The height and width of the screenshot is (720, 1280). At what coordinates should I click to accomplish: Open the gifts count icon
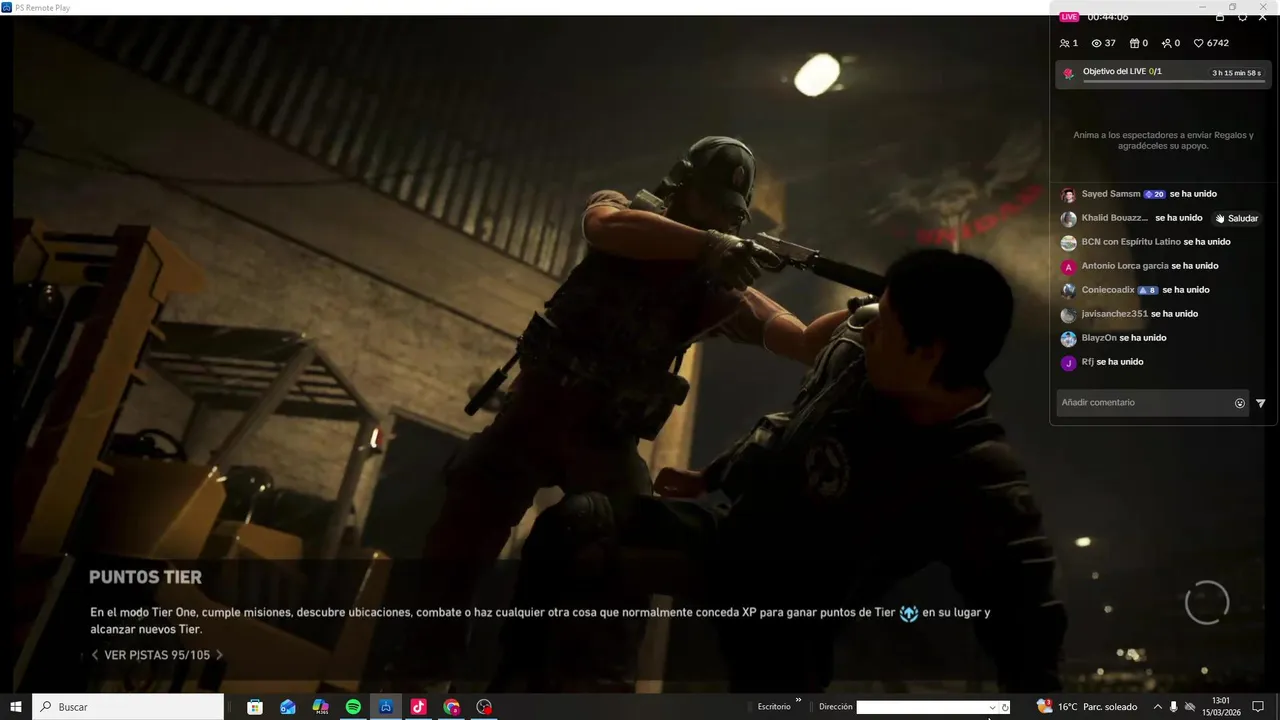click(1134, 43)
